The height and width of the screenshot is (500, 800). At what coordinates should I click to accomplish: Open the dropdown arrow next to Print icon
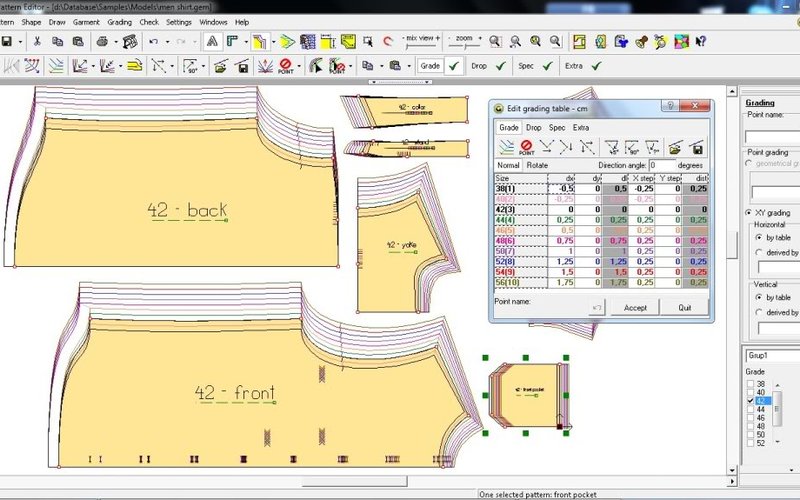[x=115, y=42]
